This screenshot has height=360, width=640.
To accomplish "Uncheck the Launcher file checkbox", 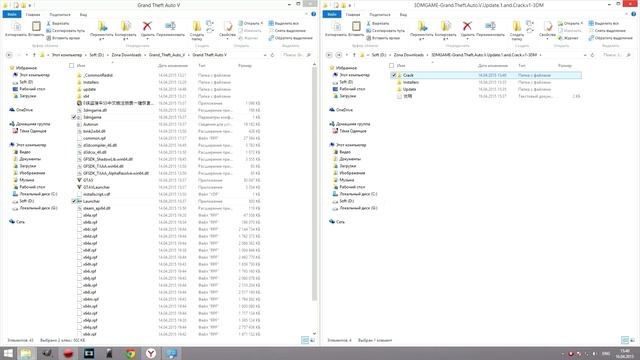I will pos(74,201).
